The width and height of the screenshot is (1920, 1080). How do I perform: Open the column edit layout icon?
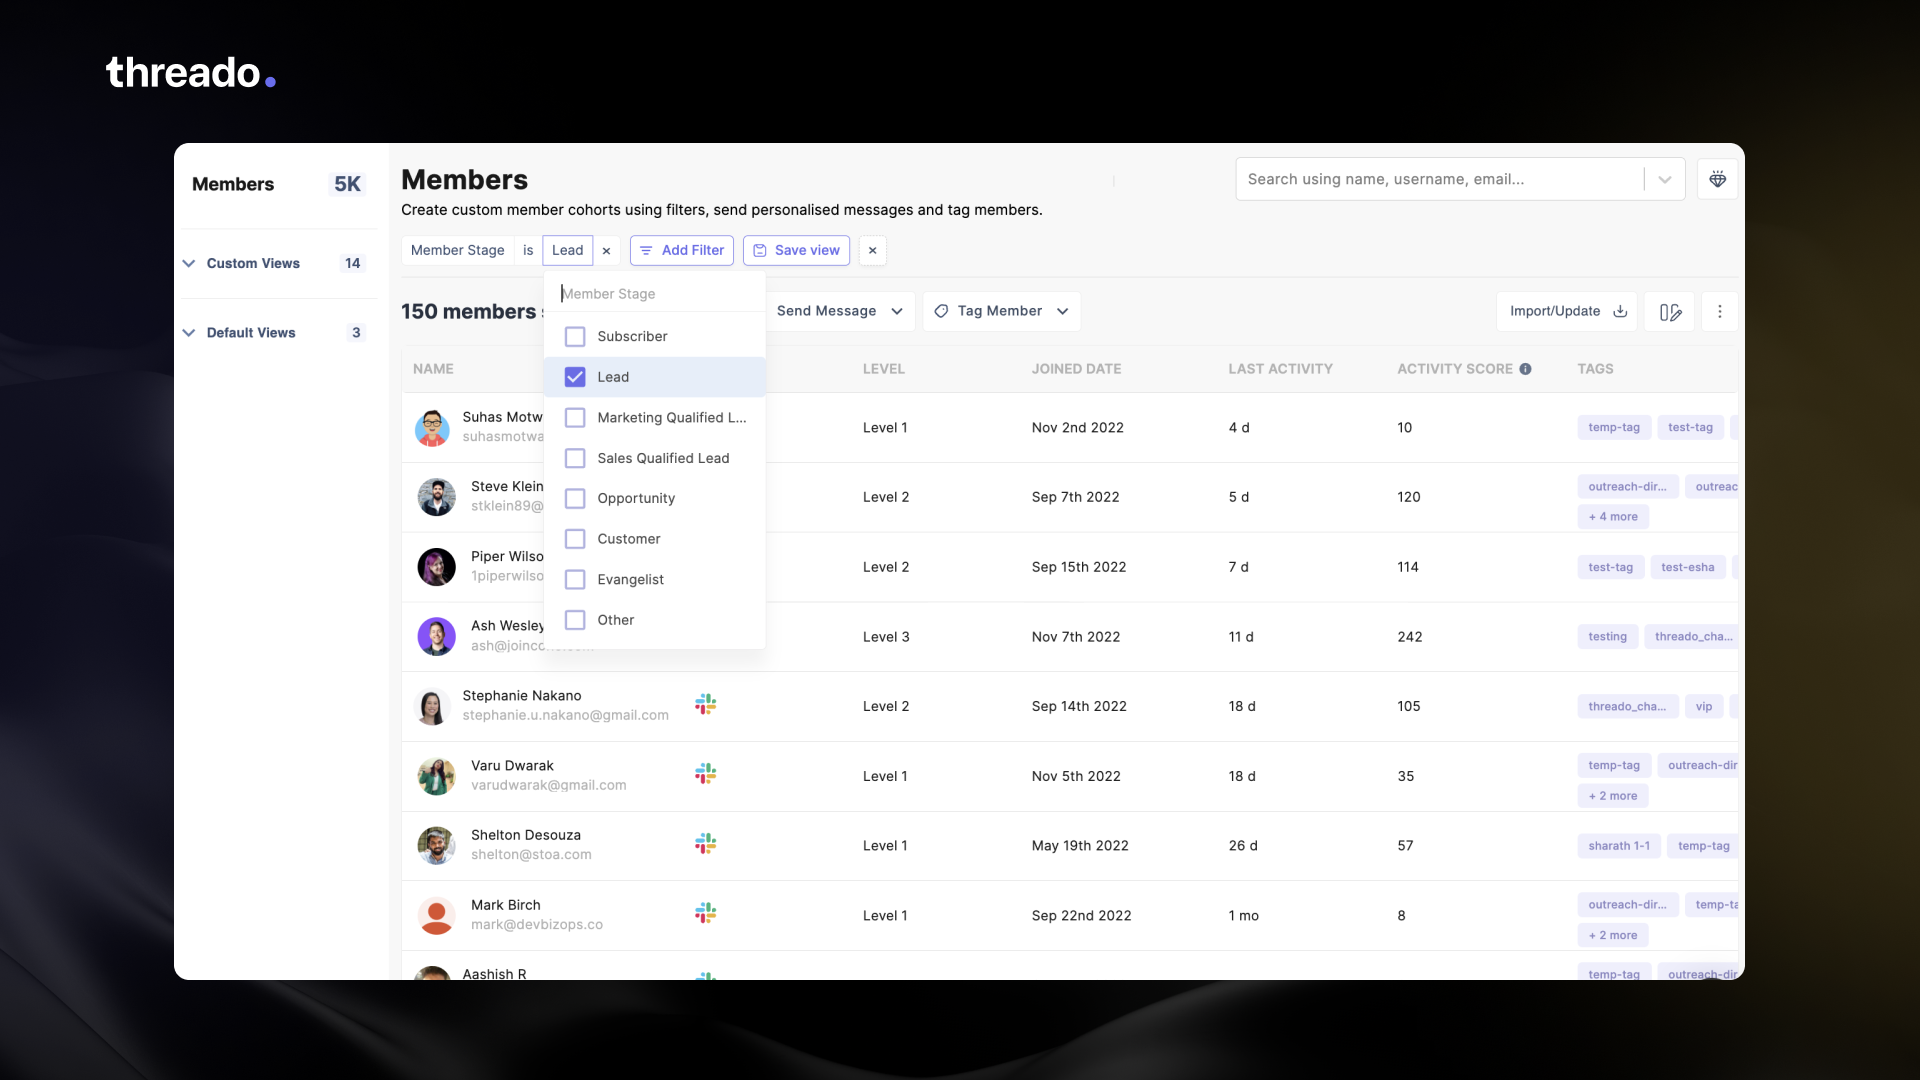coord(1670,312)
